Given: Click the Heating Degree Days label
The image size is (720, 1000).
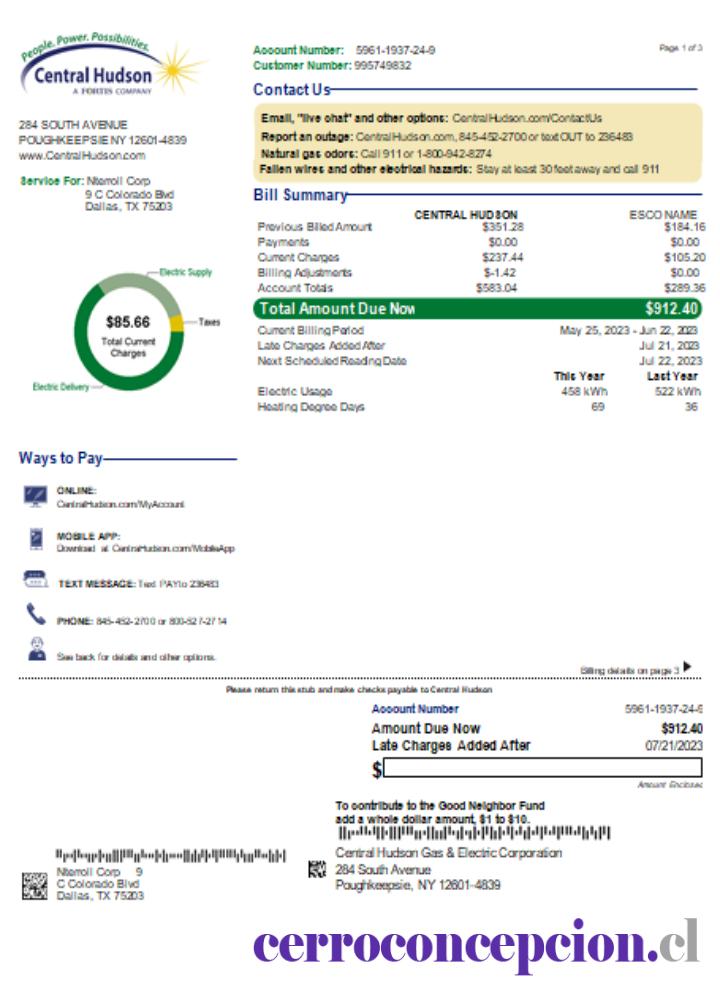Looking at the screenshot, I should click(x=311, y=407).
